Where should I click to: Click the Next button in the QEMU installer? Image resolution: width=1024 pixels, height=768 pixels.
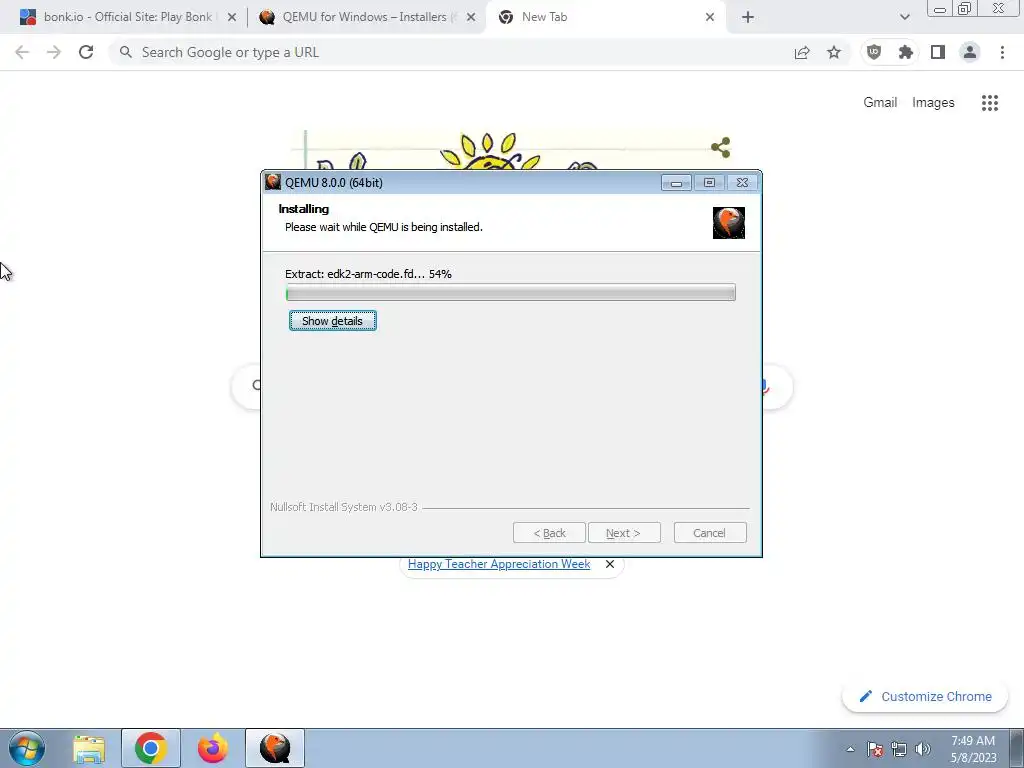coord(624,533)
